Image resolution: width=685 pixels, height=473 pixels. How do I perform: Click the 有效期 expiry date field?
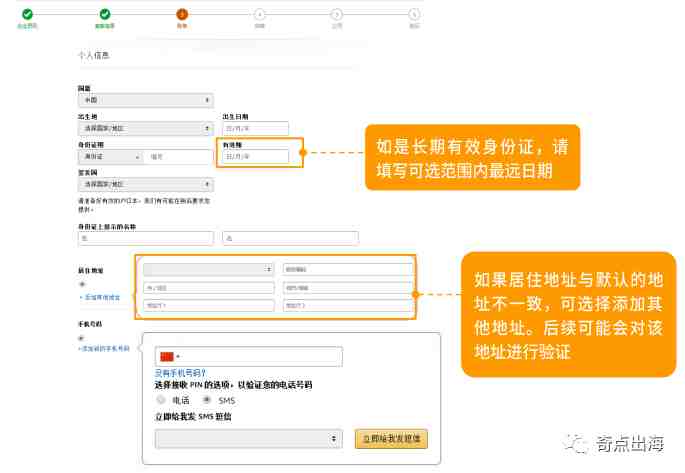pos(256,156)
